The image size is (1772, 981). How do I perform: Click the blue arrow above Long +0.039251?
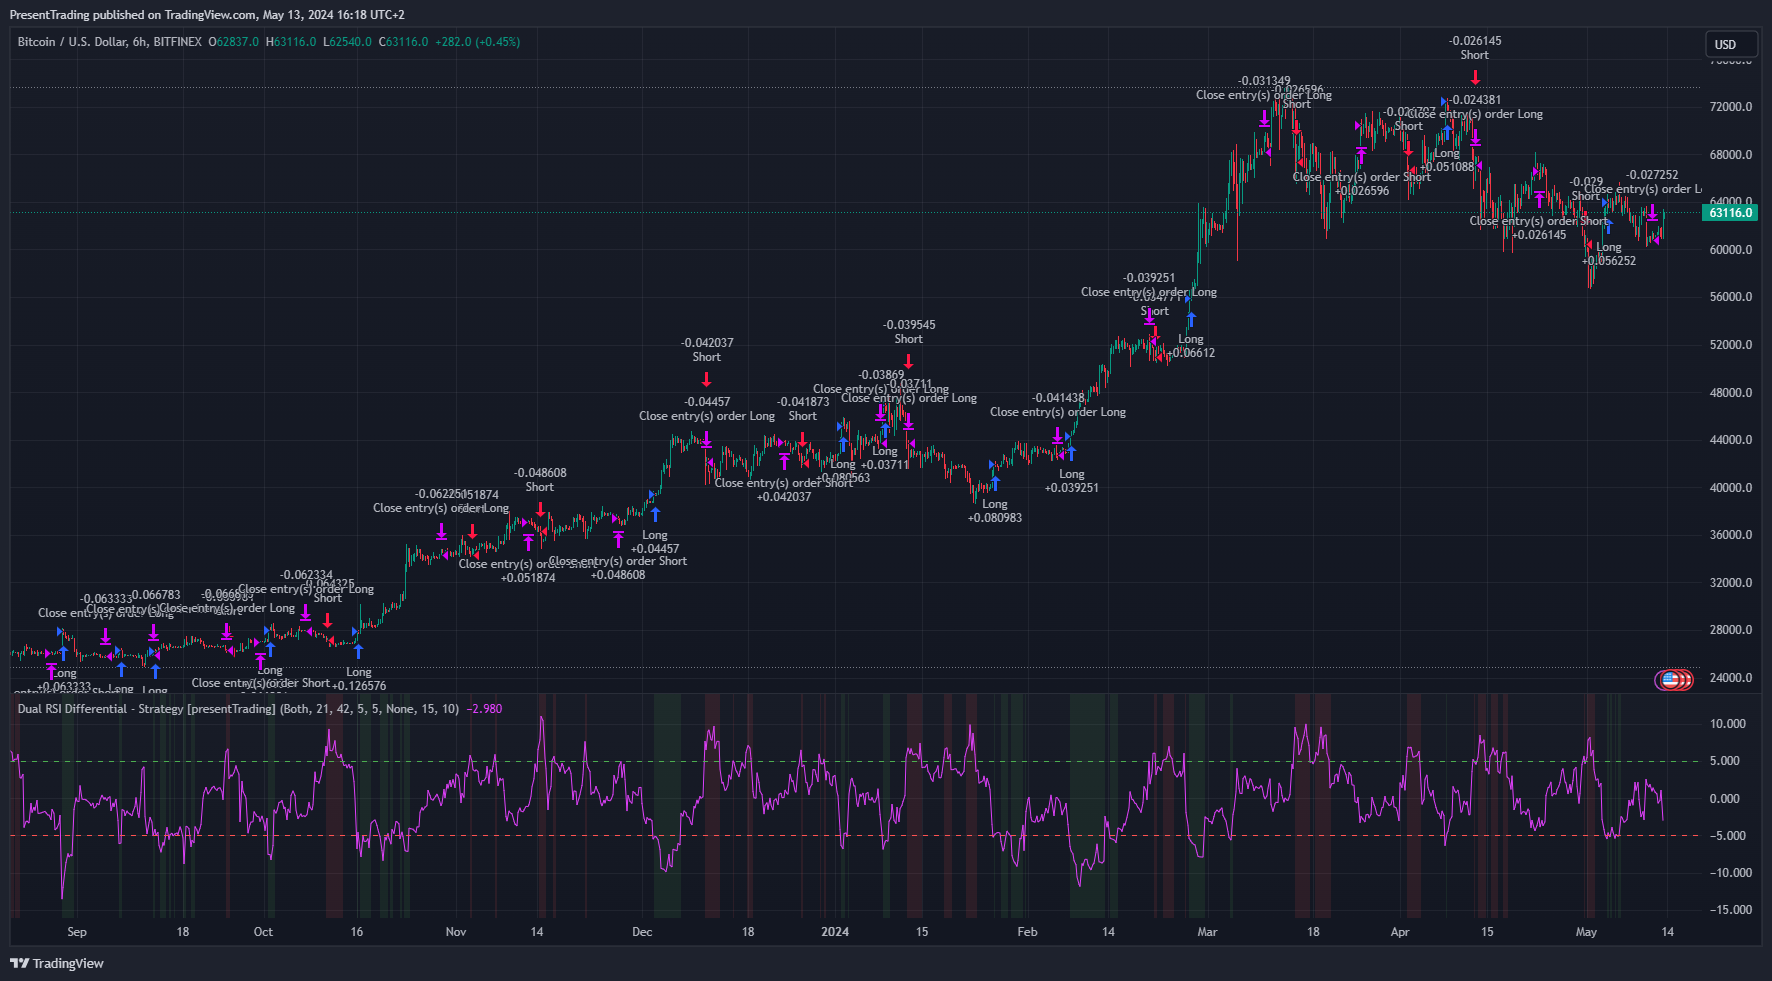[1071, 453]
